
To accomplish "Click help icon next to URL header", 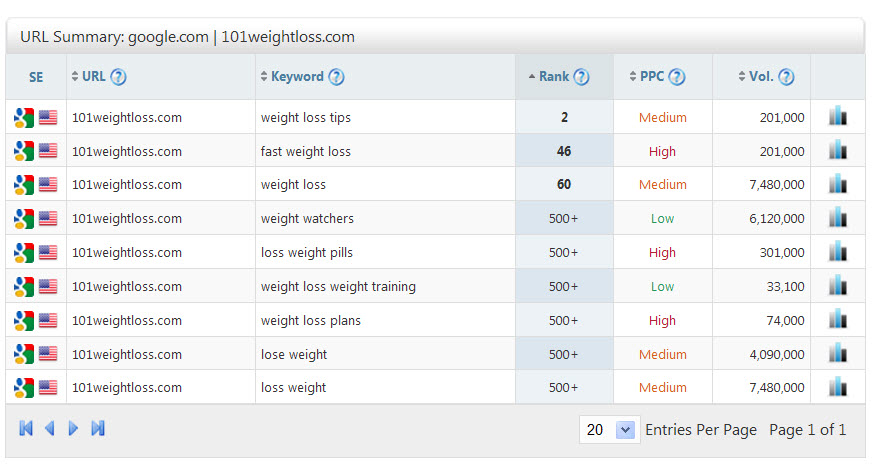I will pos(118,77).
